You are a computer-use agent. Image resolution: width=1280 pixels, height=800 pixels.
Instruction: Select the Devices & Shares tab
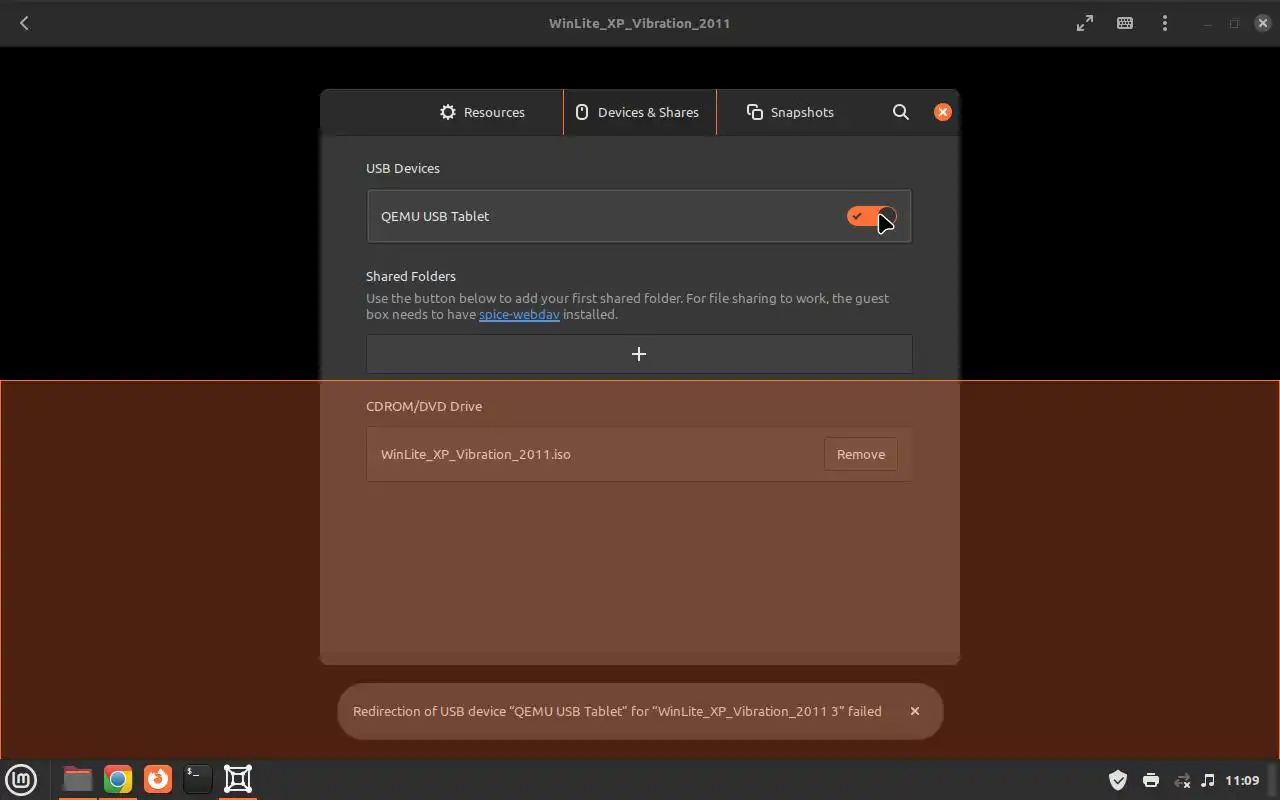pyautogui.click(x=639, y=112)
